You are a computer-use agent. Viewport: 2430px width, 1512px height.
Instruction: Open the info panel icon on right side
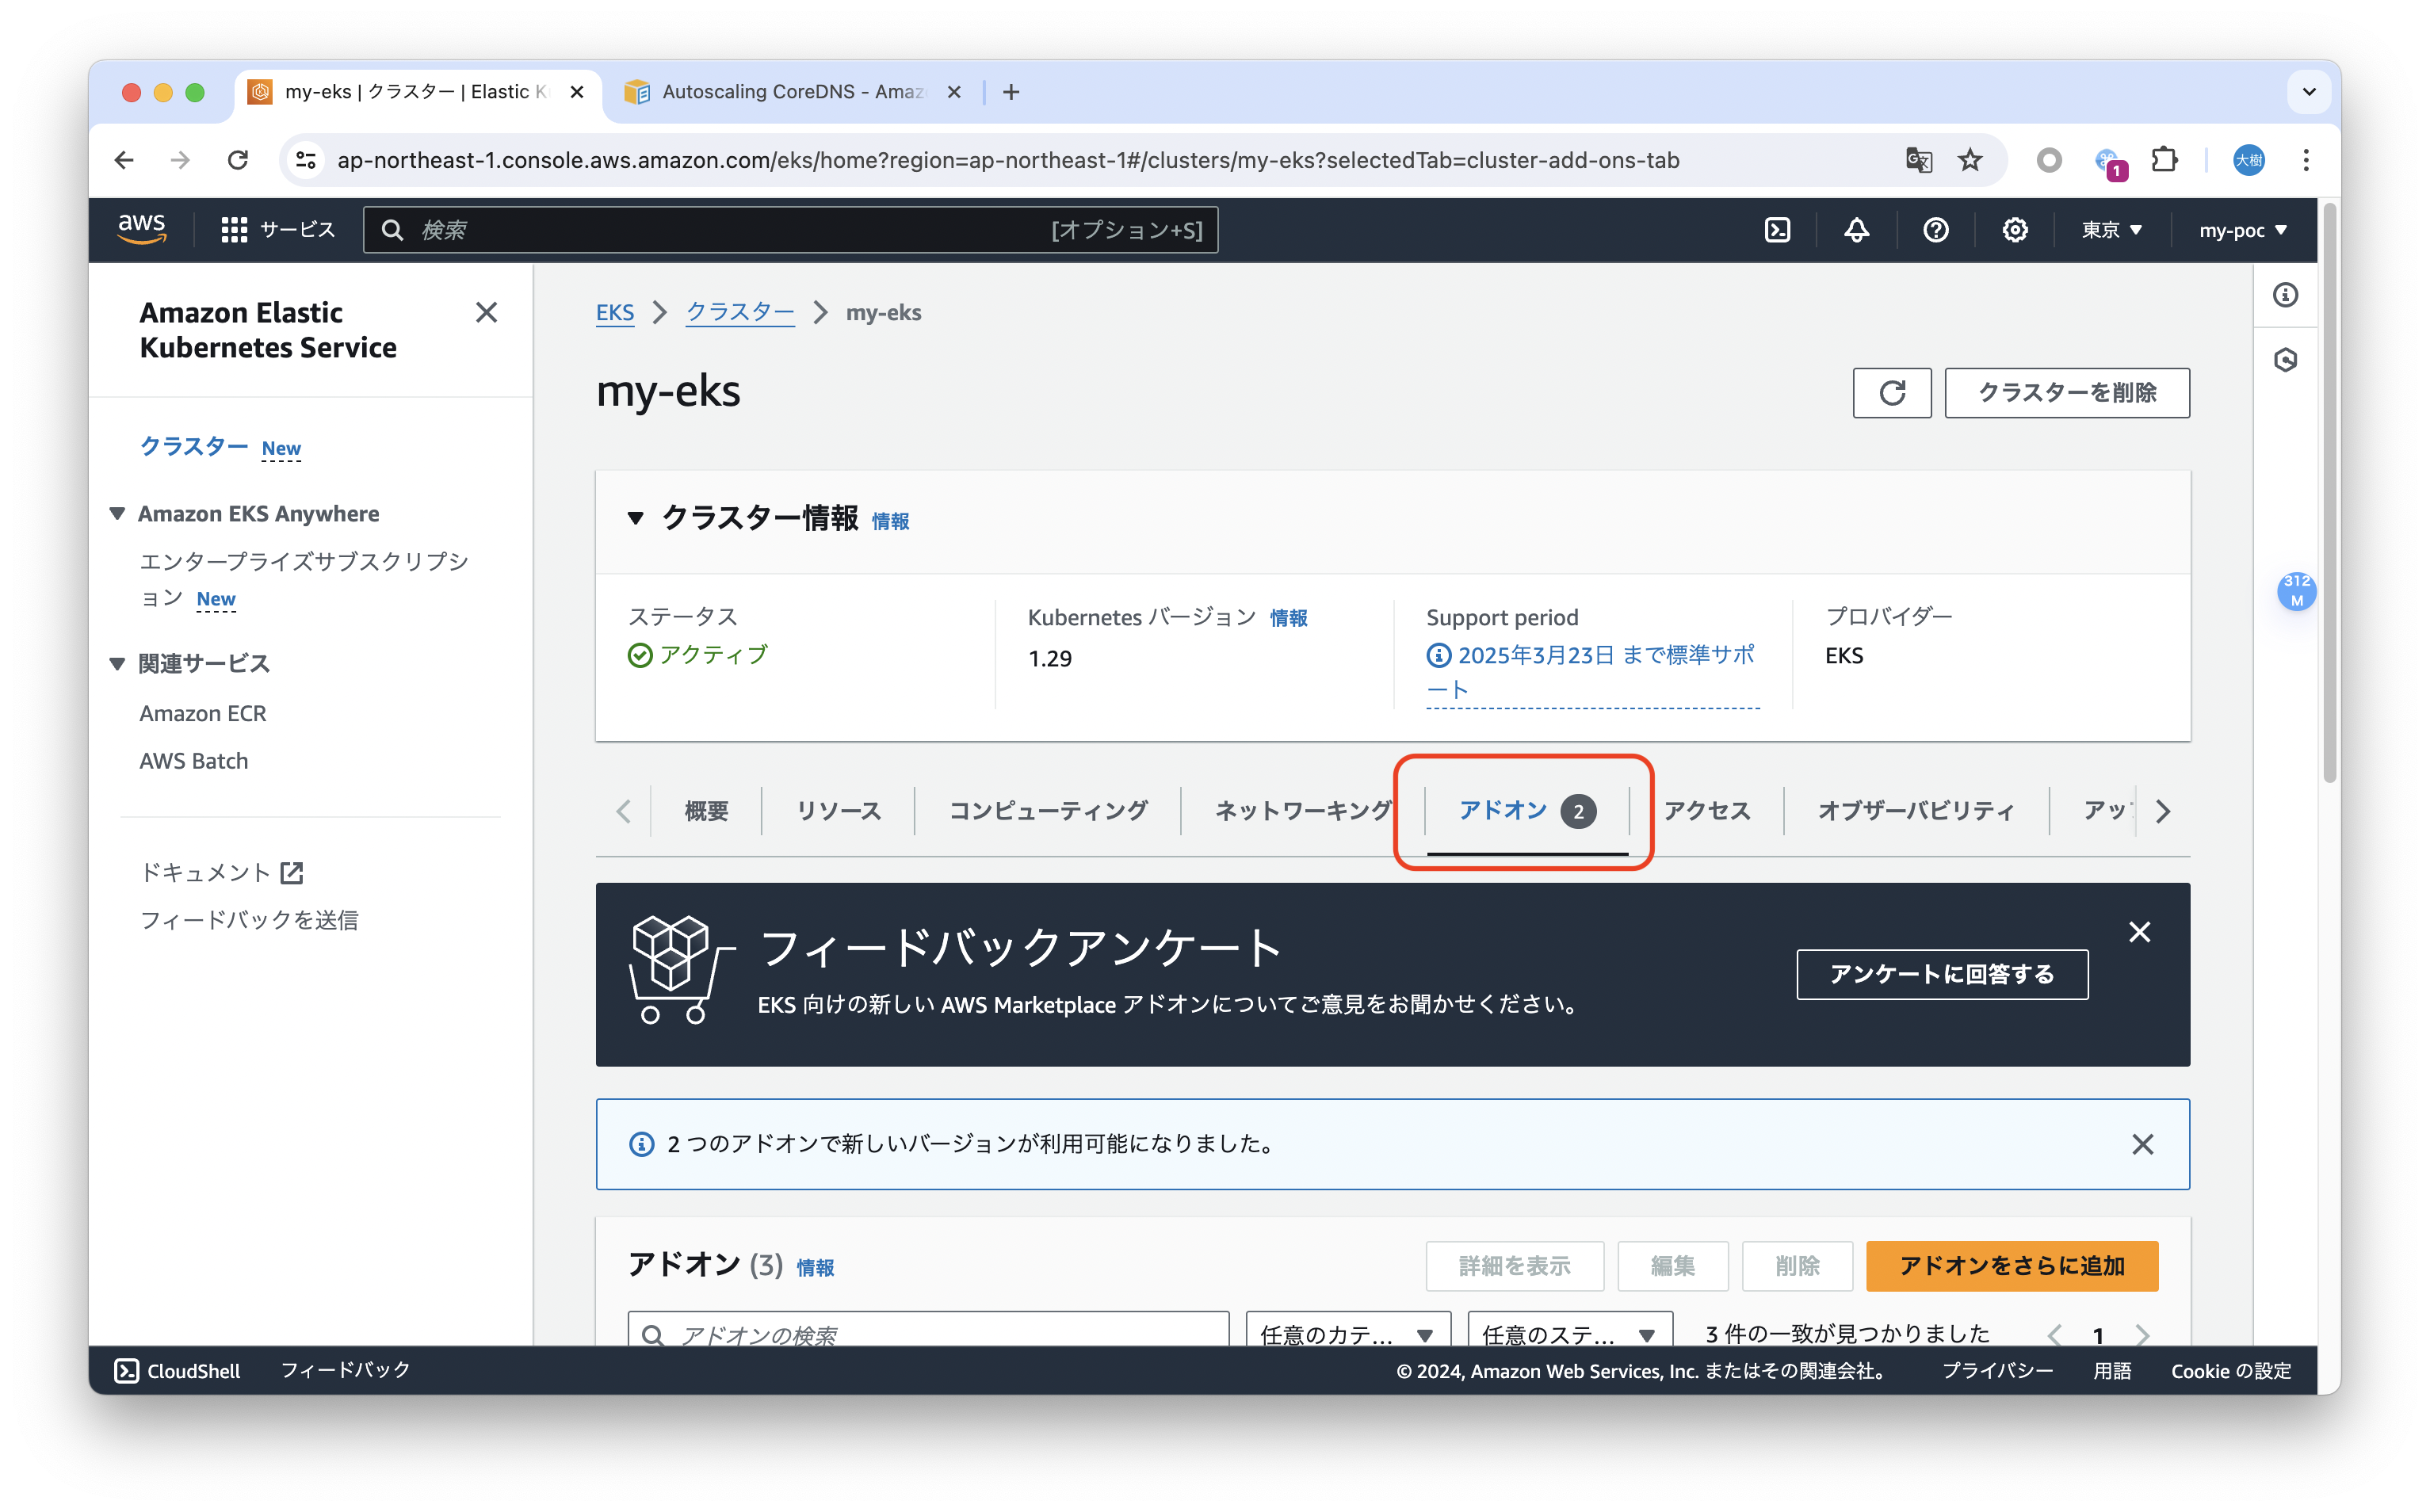[x=2285, y=295]
